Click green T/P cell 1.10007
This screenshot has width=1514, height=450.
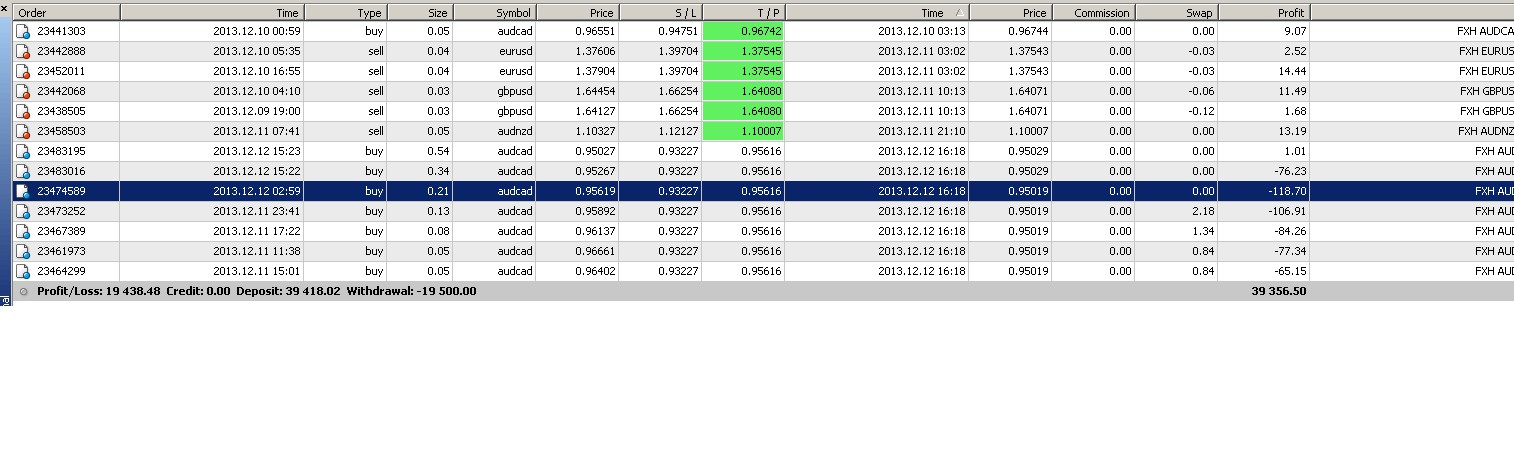(x=743, y=131)
